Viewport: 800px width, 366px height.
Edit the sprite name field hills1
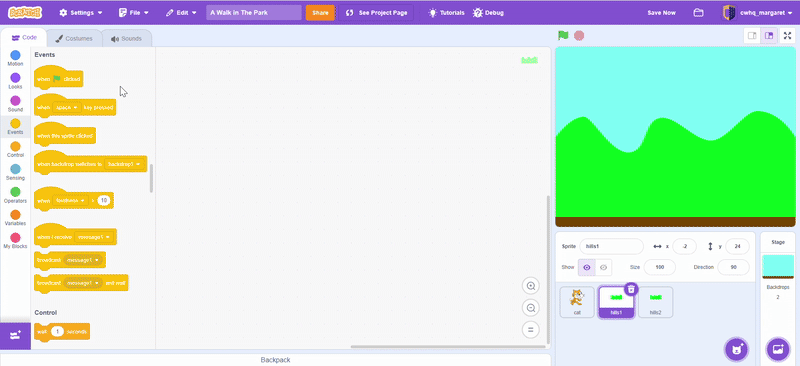tap(611, 246)
